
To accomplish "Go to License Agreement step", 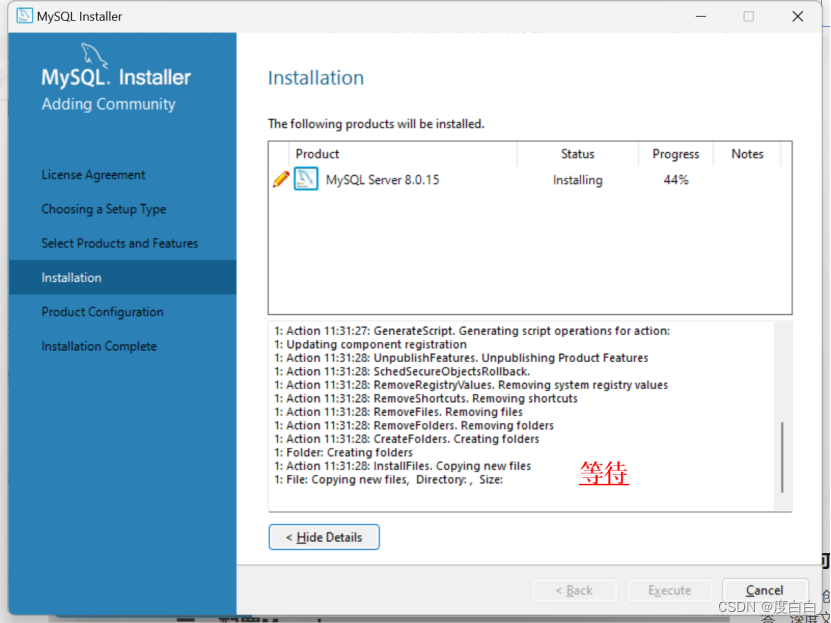I will [x=93, y=175].
